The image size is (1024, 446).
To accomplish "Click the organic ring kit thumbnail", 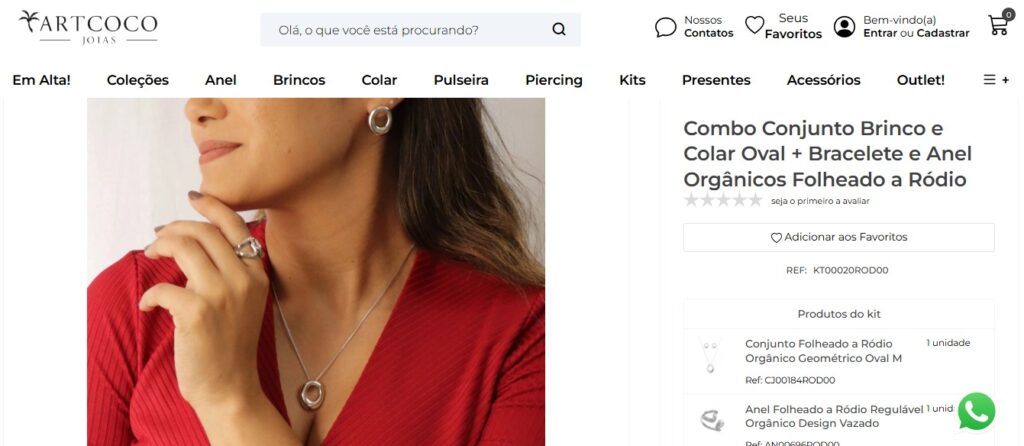I will tap(711, 420).
